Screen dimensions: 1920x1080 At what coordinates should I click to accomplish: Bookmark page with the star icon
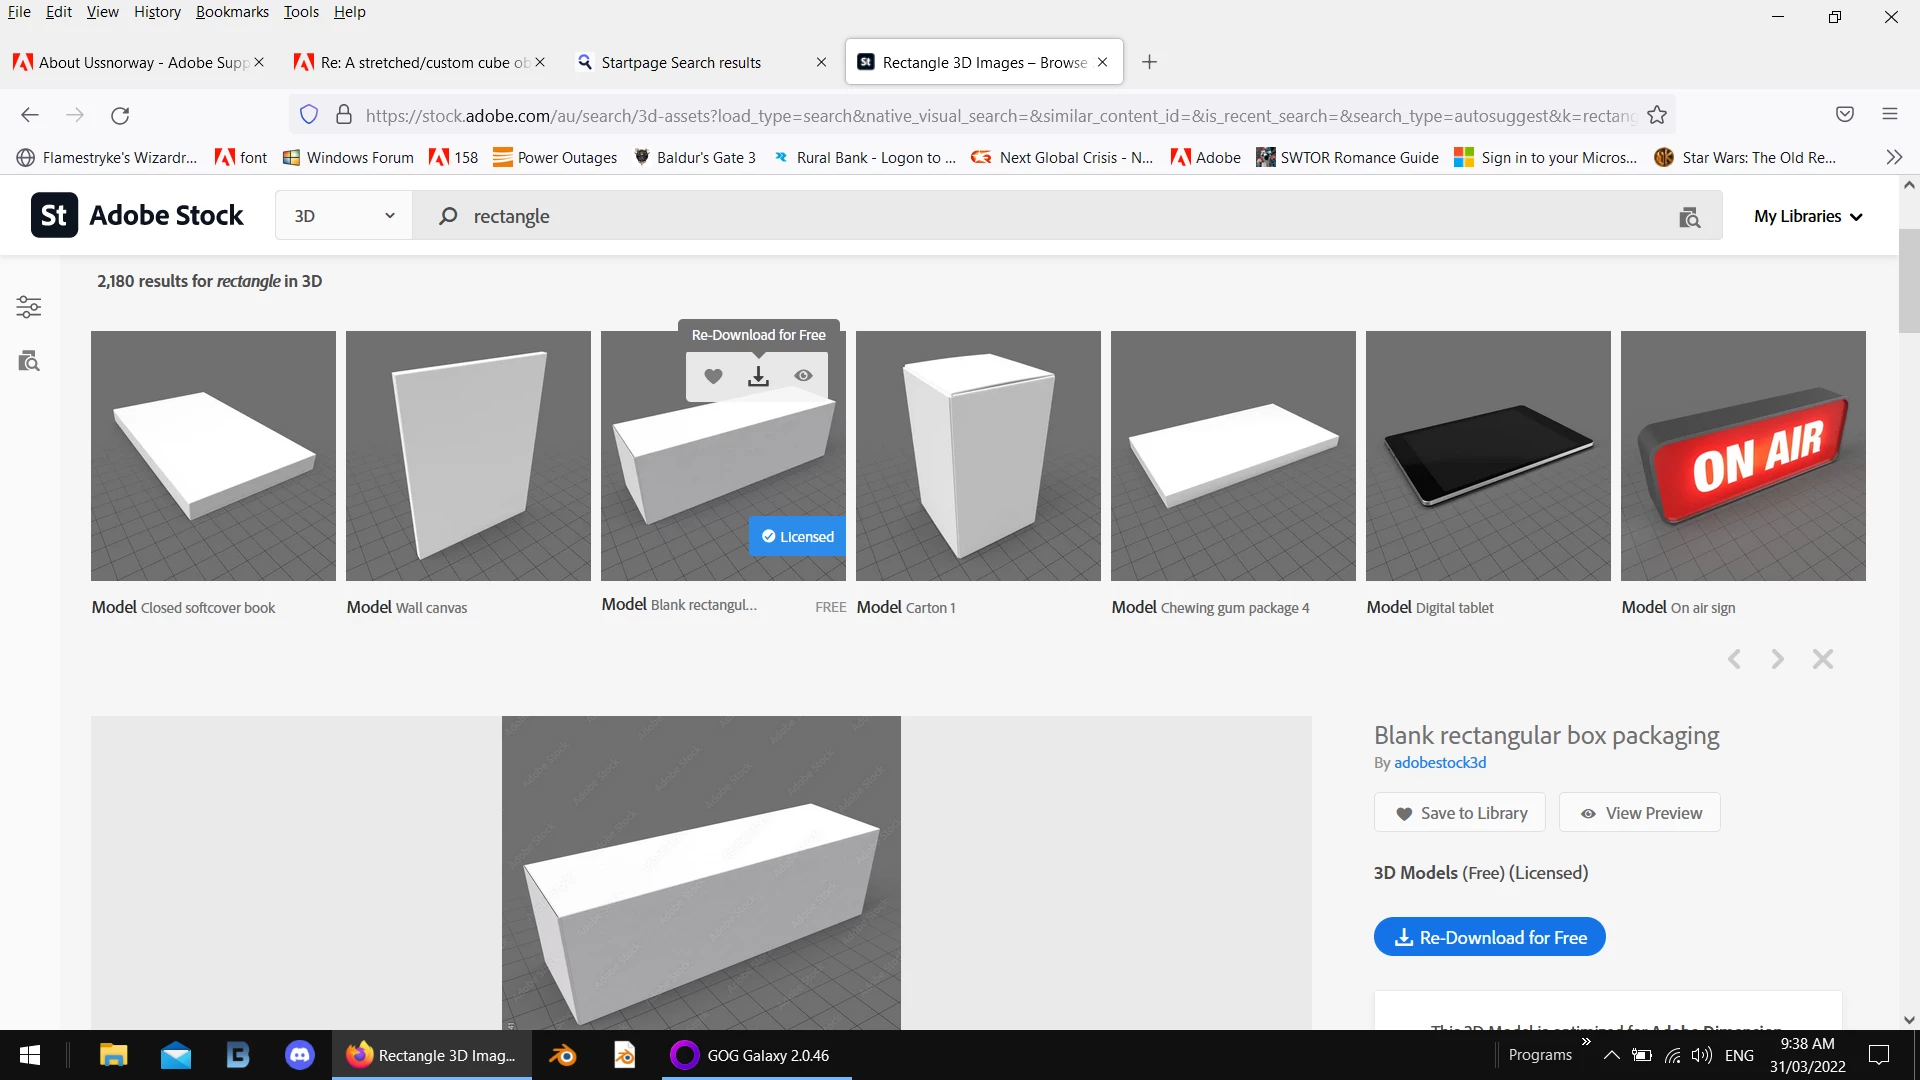pos(1657,115)
